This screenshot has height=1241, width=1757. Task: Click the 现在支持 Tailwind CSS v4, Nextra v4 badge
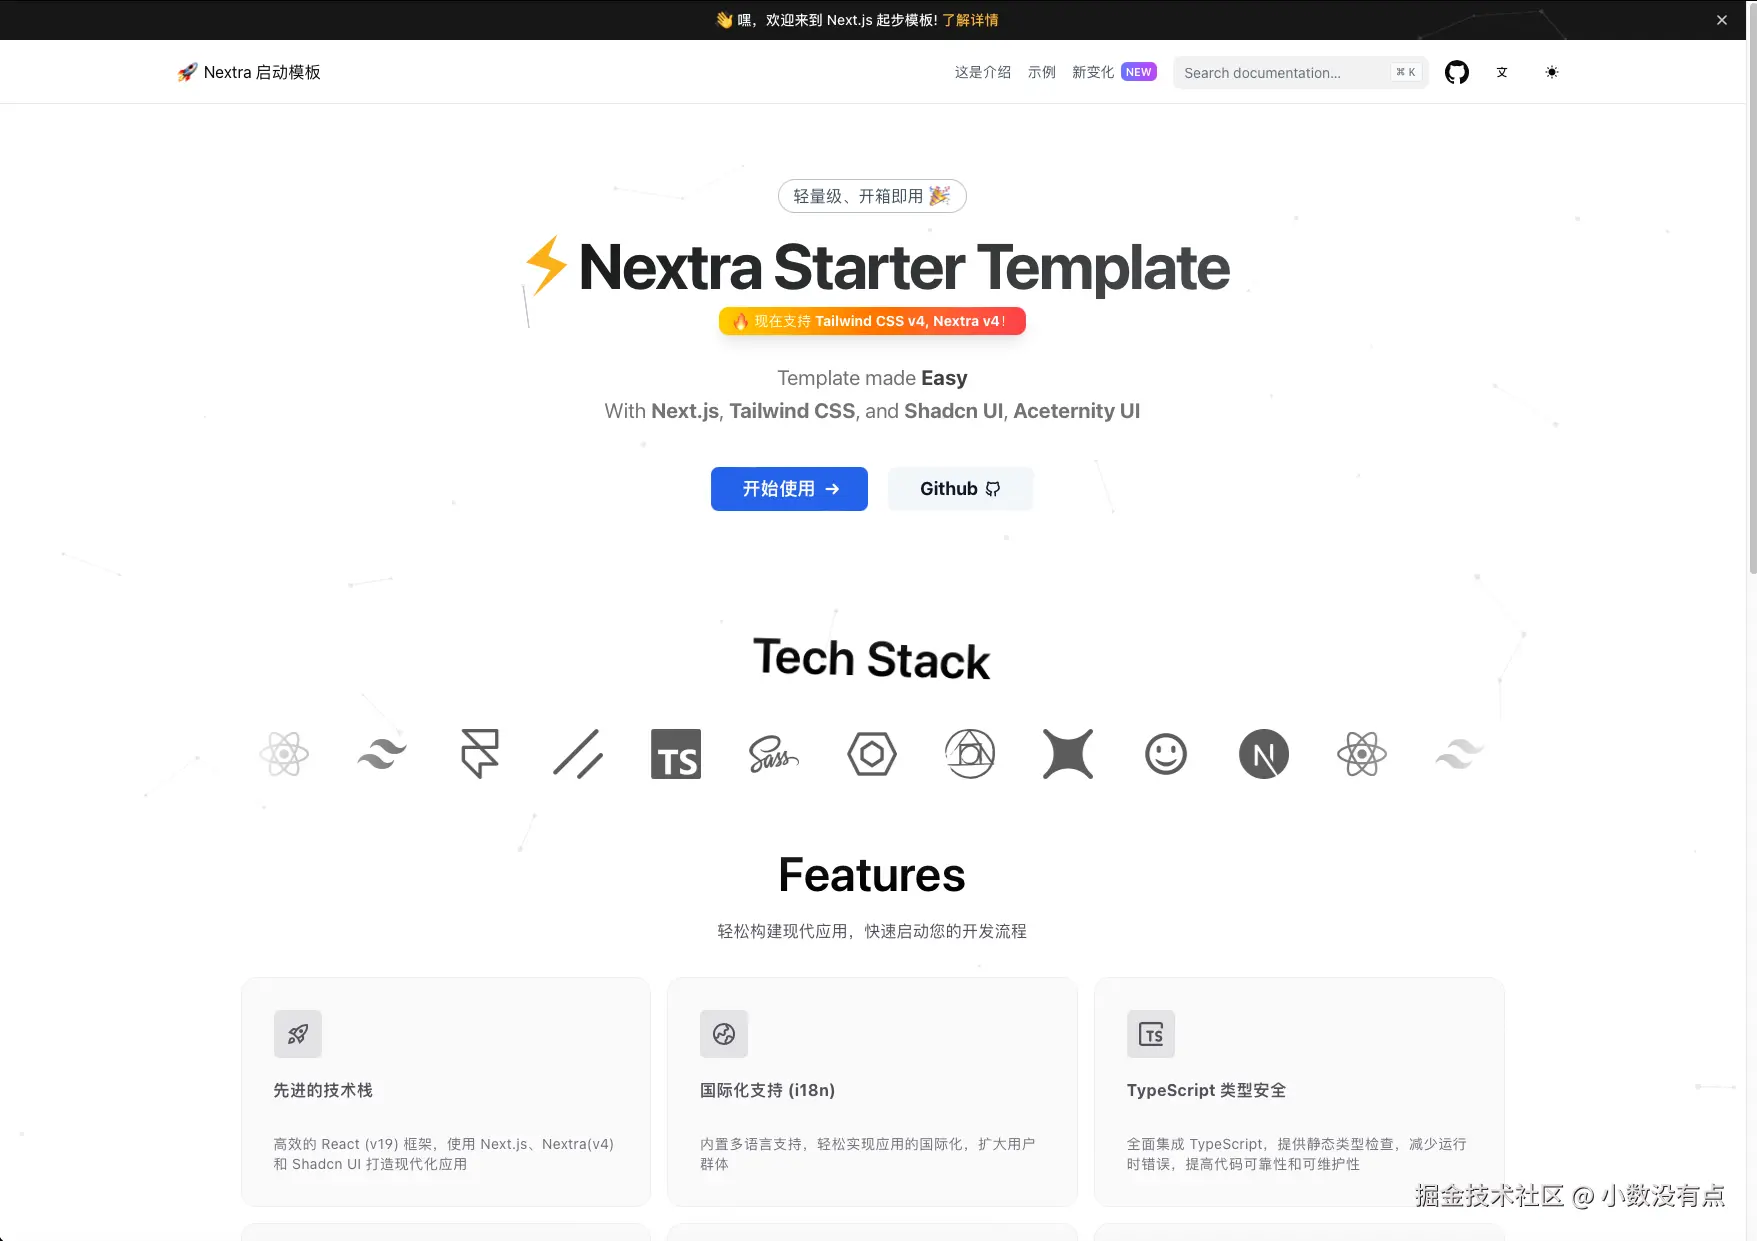tap(872, 321)
